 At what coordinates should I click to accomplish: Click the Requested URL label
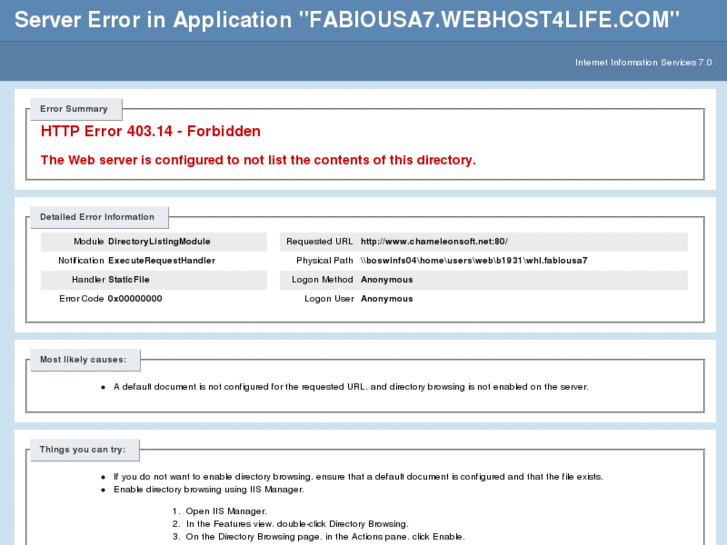point(319,242)
